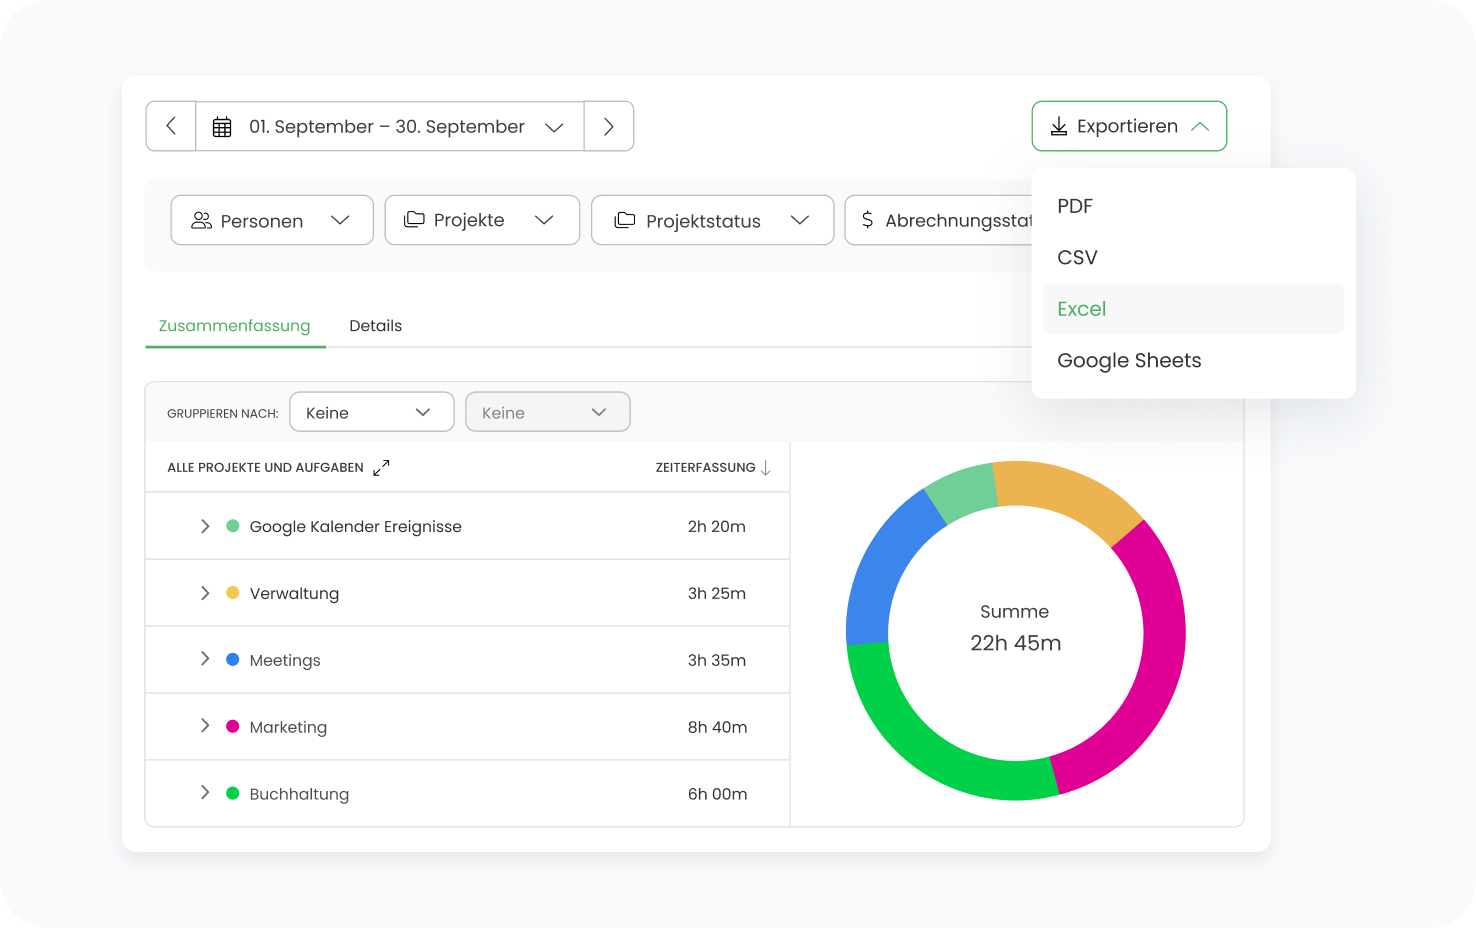Expand the Marketing project row
1476x928 pixels.
205,726
